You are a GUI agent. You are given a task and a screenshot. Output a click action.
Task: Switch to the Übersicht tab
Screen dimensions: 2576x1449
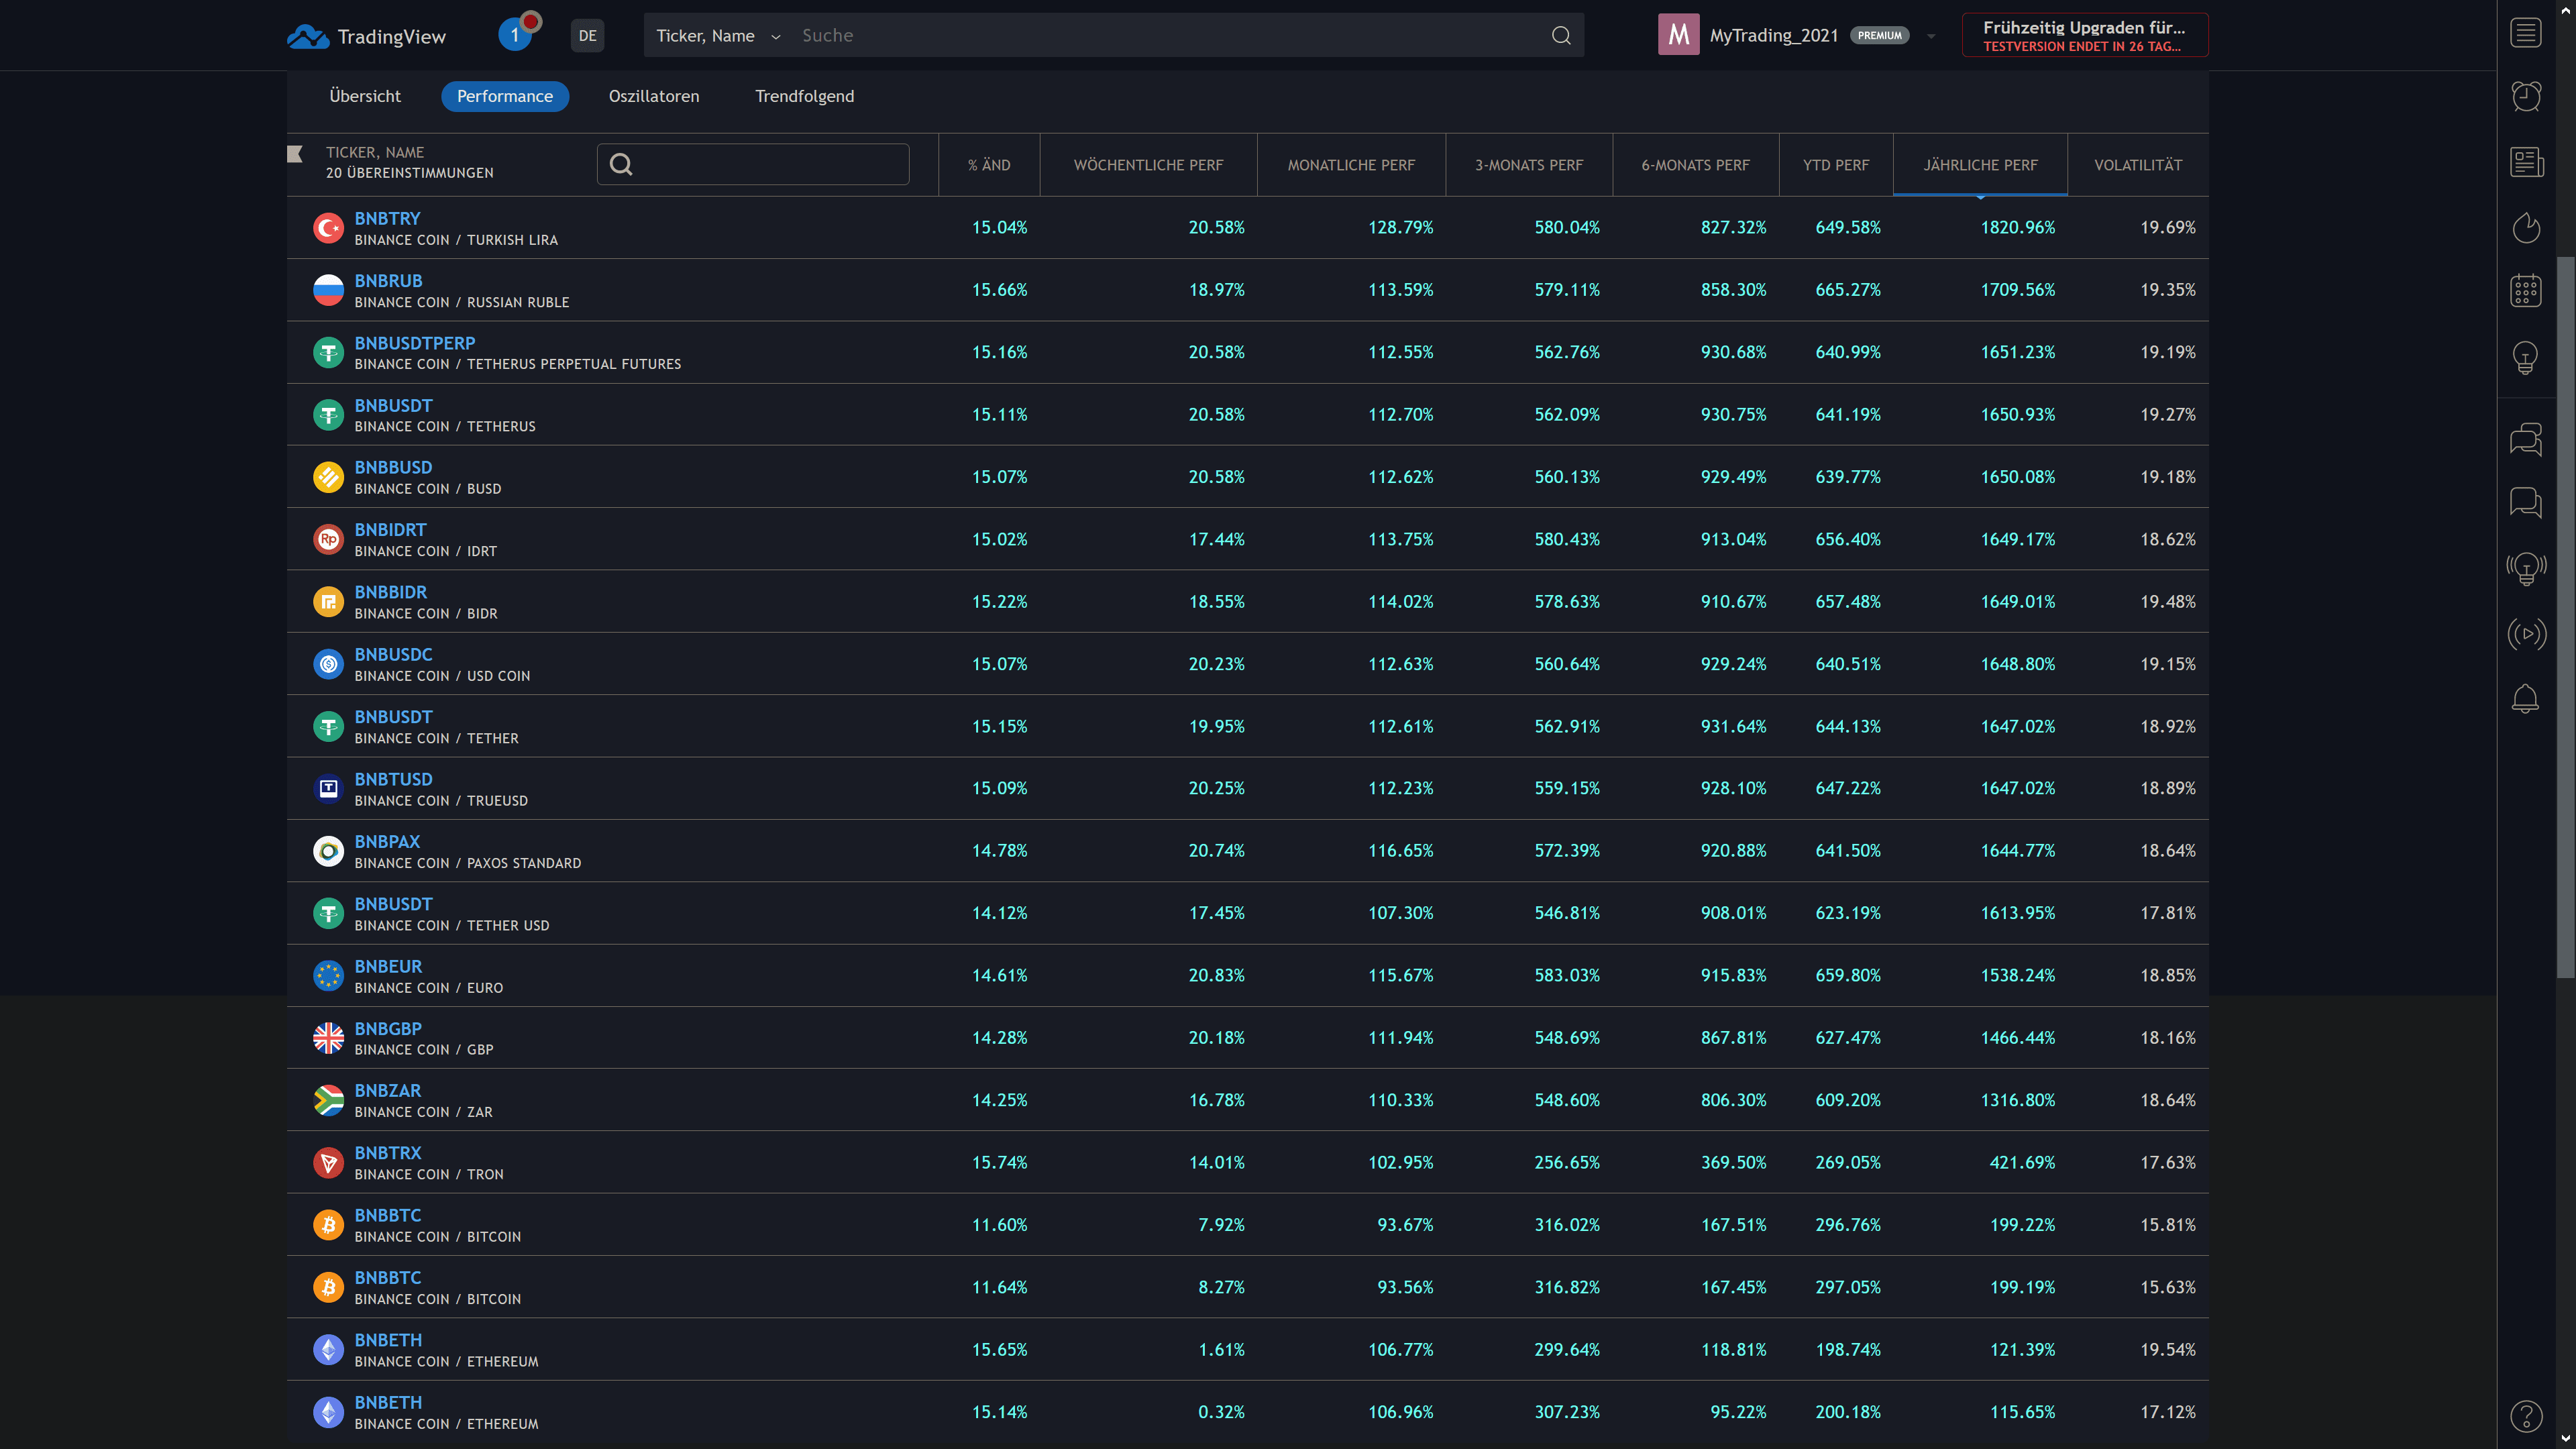tap(365, 96)
